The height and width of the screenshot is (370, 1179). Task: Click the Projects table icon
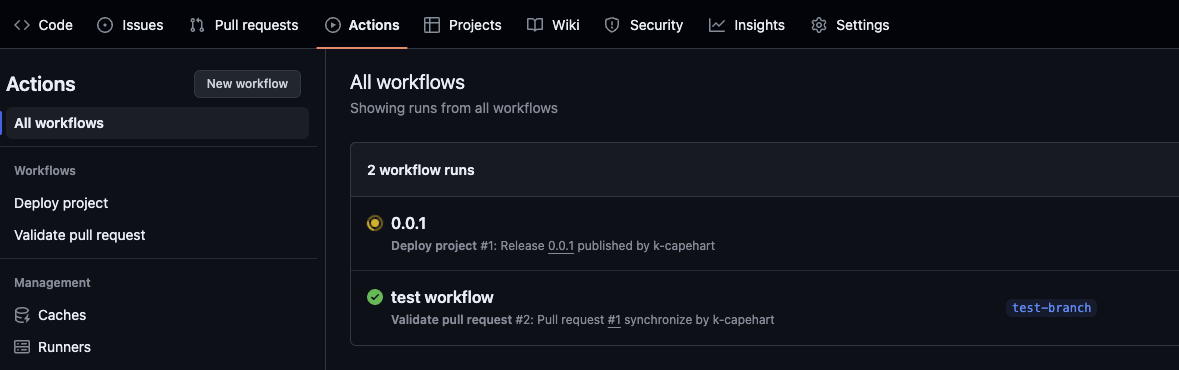coord(432,25)
